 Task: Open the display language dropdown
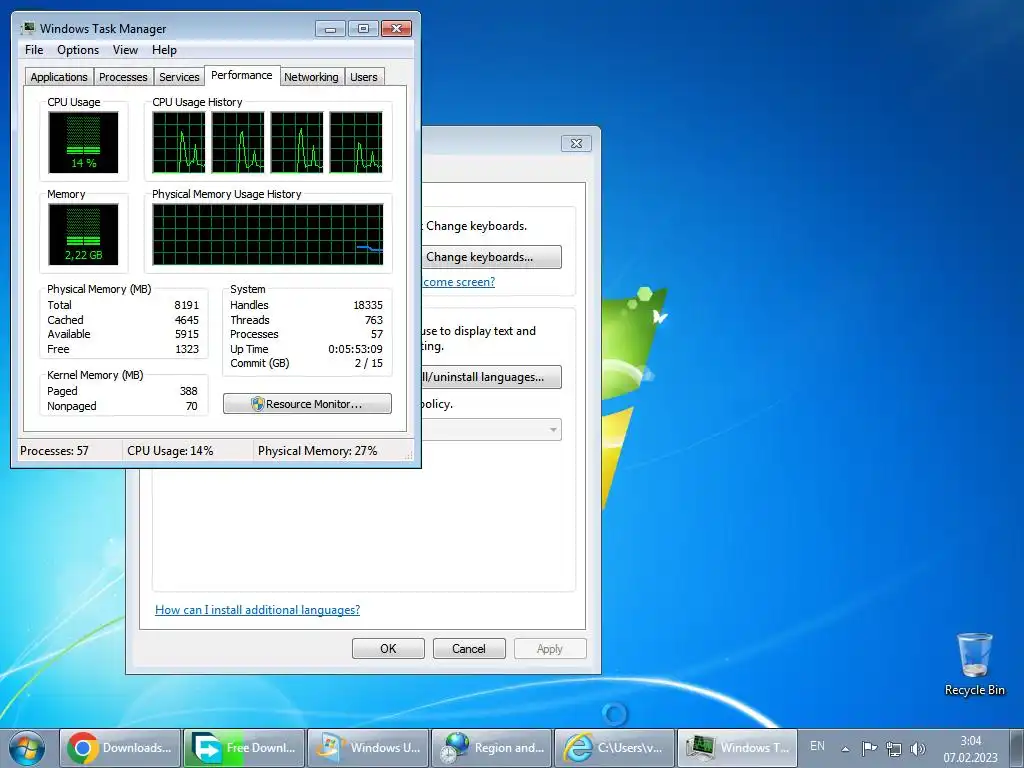click(x=490, y=429)
